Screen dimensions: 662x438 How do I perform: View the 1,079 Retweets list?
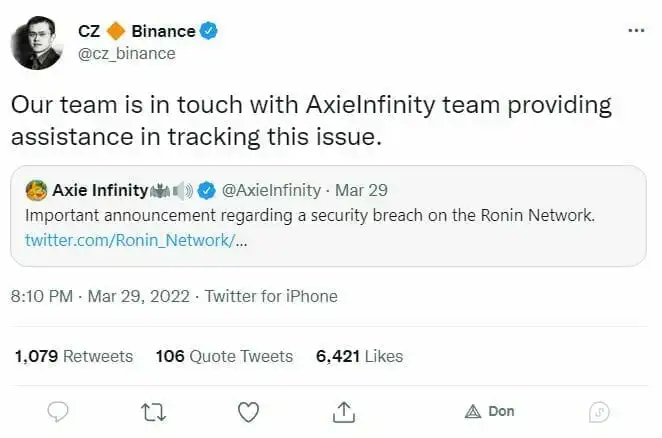pos(74,356)
